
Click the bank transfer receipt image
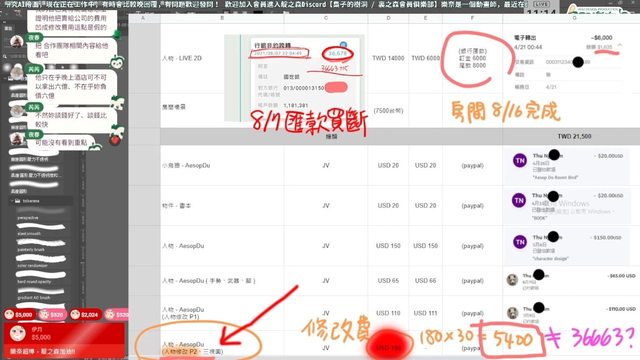coord(294,78)
